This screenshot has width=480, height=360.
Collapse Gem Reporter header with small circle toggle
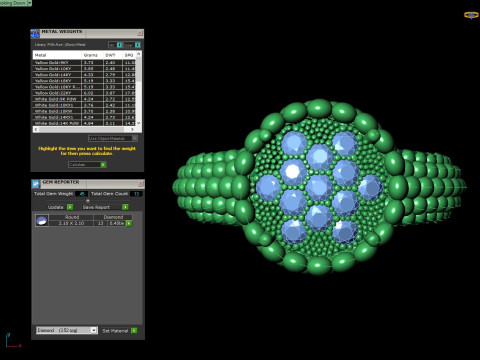coord(88,201)
